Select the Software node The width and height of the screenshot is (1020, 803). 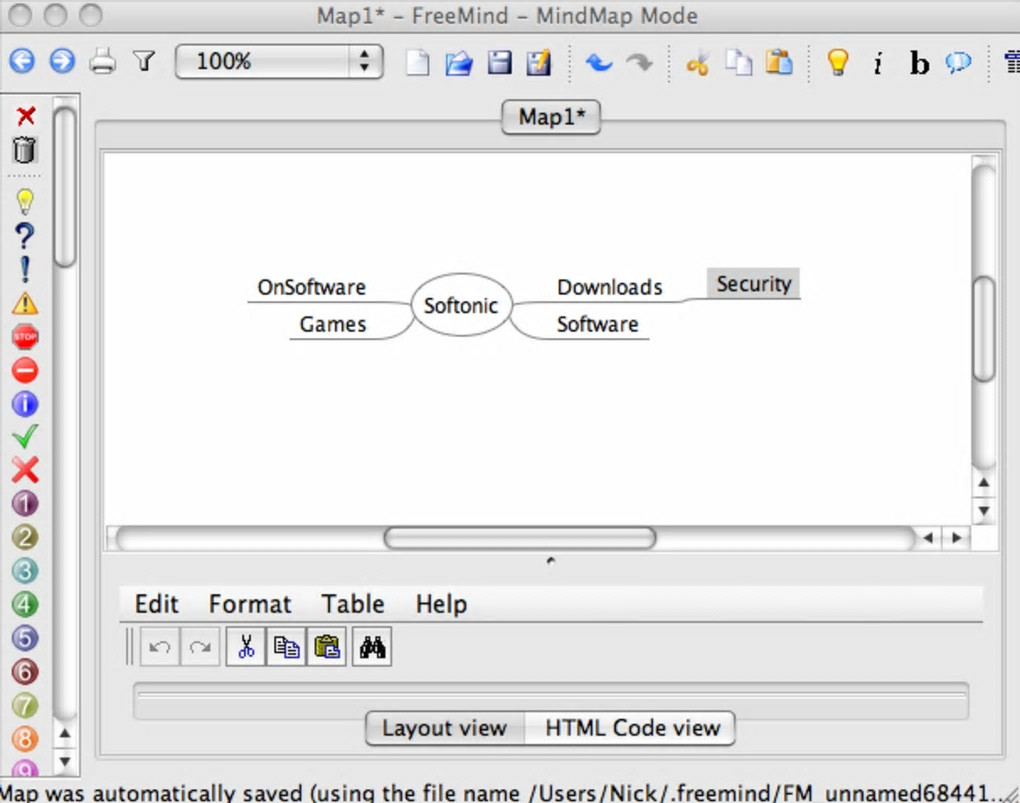[597, 324]
